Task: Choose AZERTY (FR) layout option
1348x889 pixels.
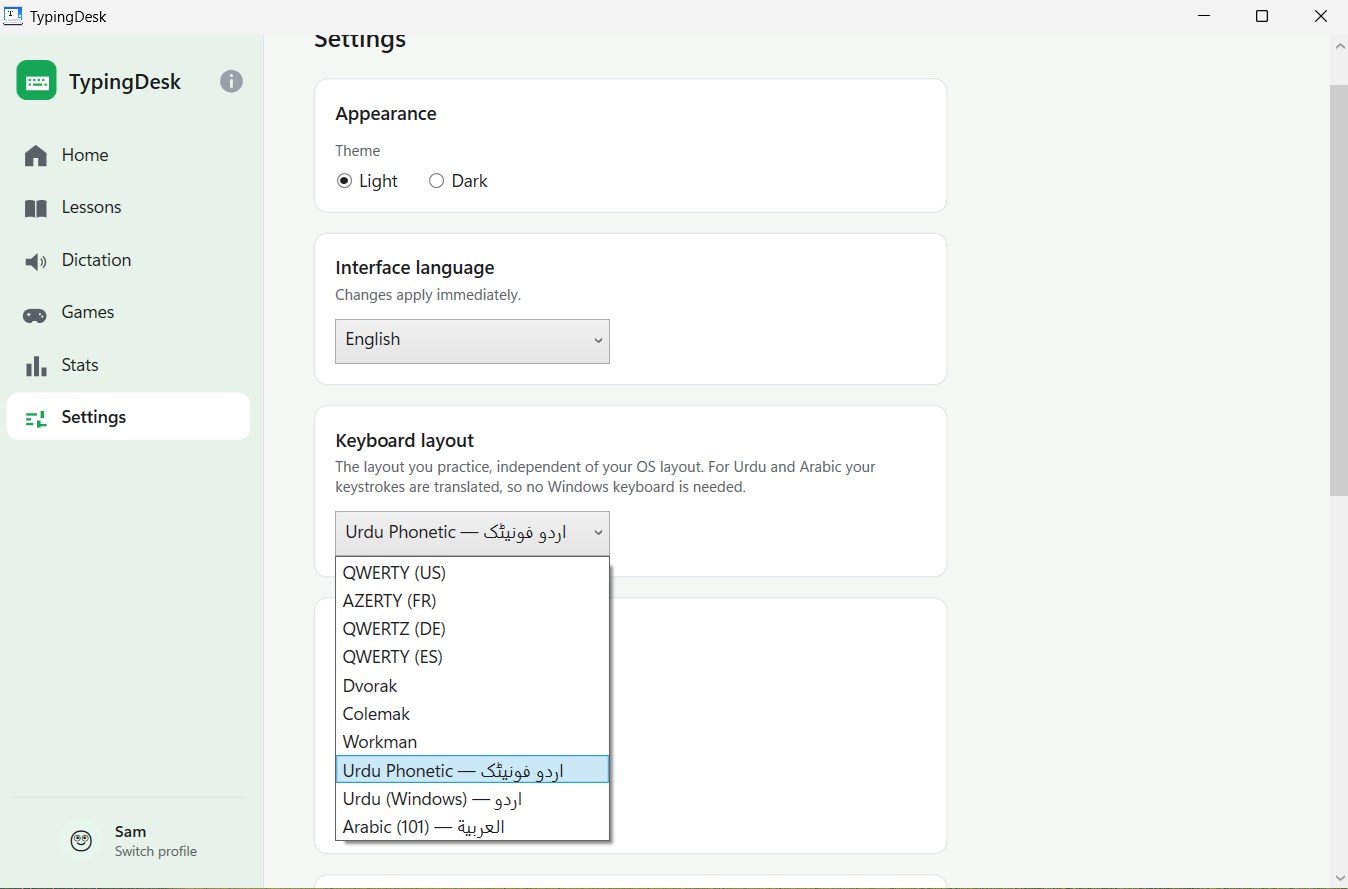Action: (472, 601)
